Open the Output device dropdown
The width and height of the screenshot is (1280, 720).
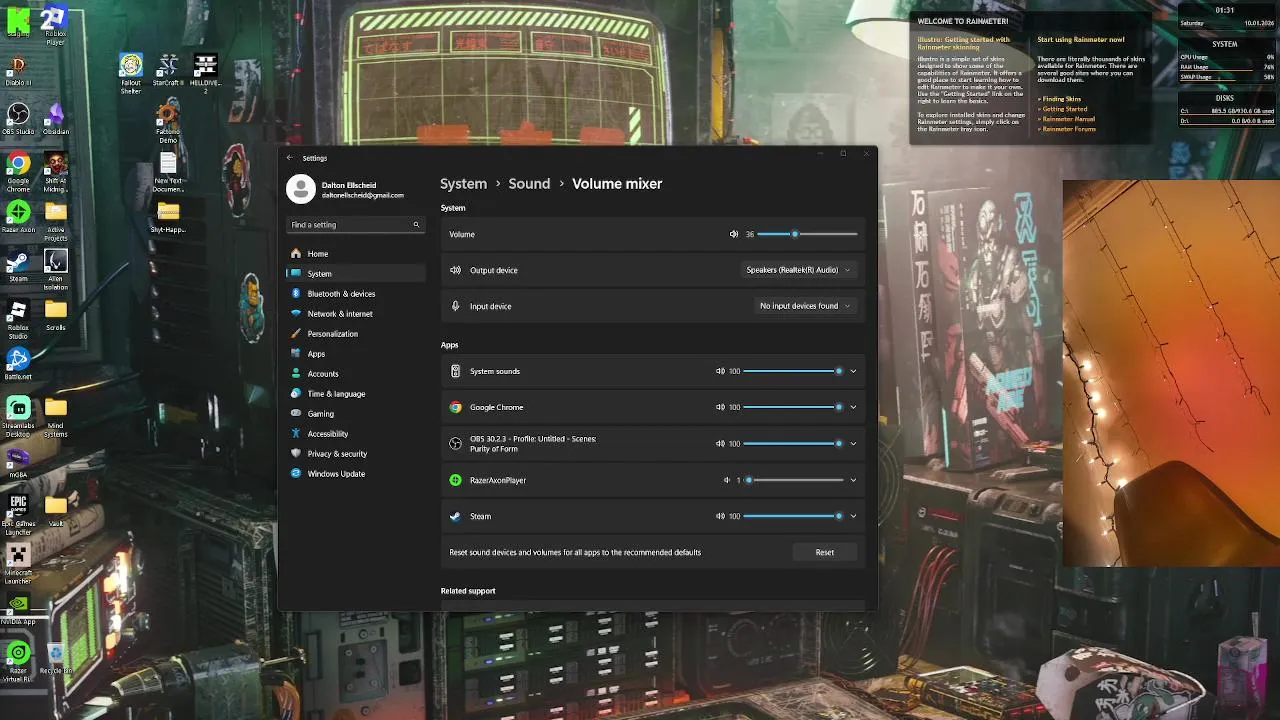click(798, 270)
